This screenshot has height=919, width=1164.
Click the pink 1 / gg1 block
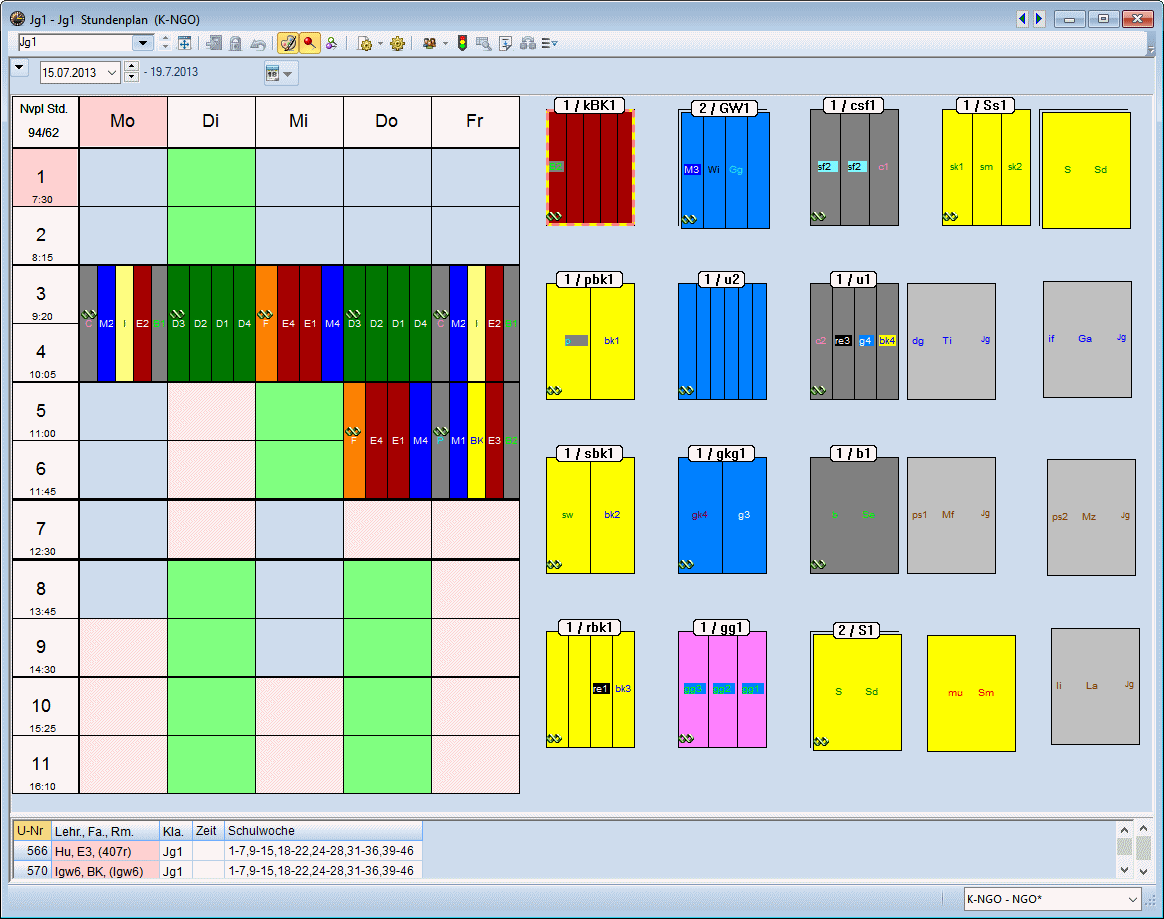point(722,689)
